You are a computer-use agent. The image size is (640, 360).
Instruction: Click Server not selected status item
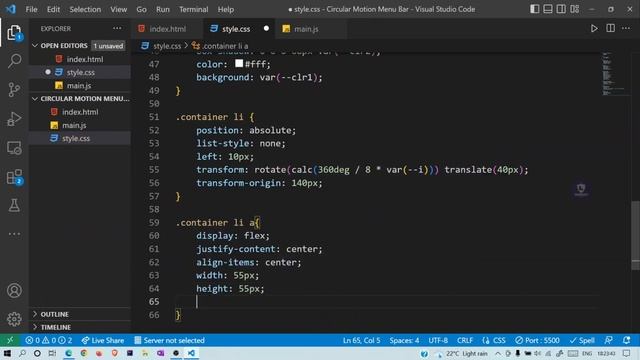169,340
